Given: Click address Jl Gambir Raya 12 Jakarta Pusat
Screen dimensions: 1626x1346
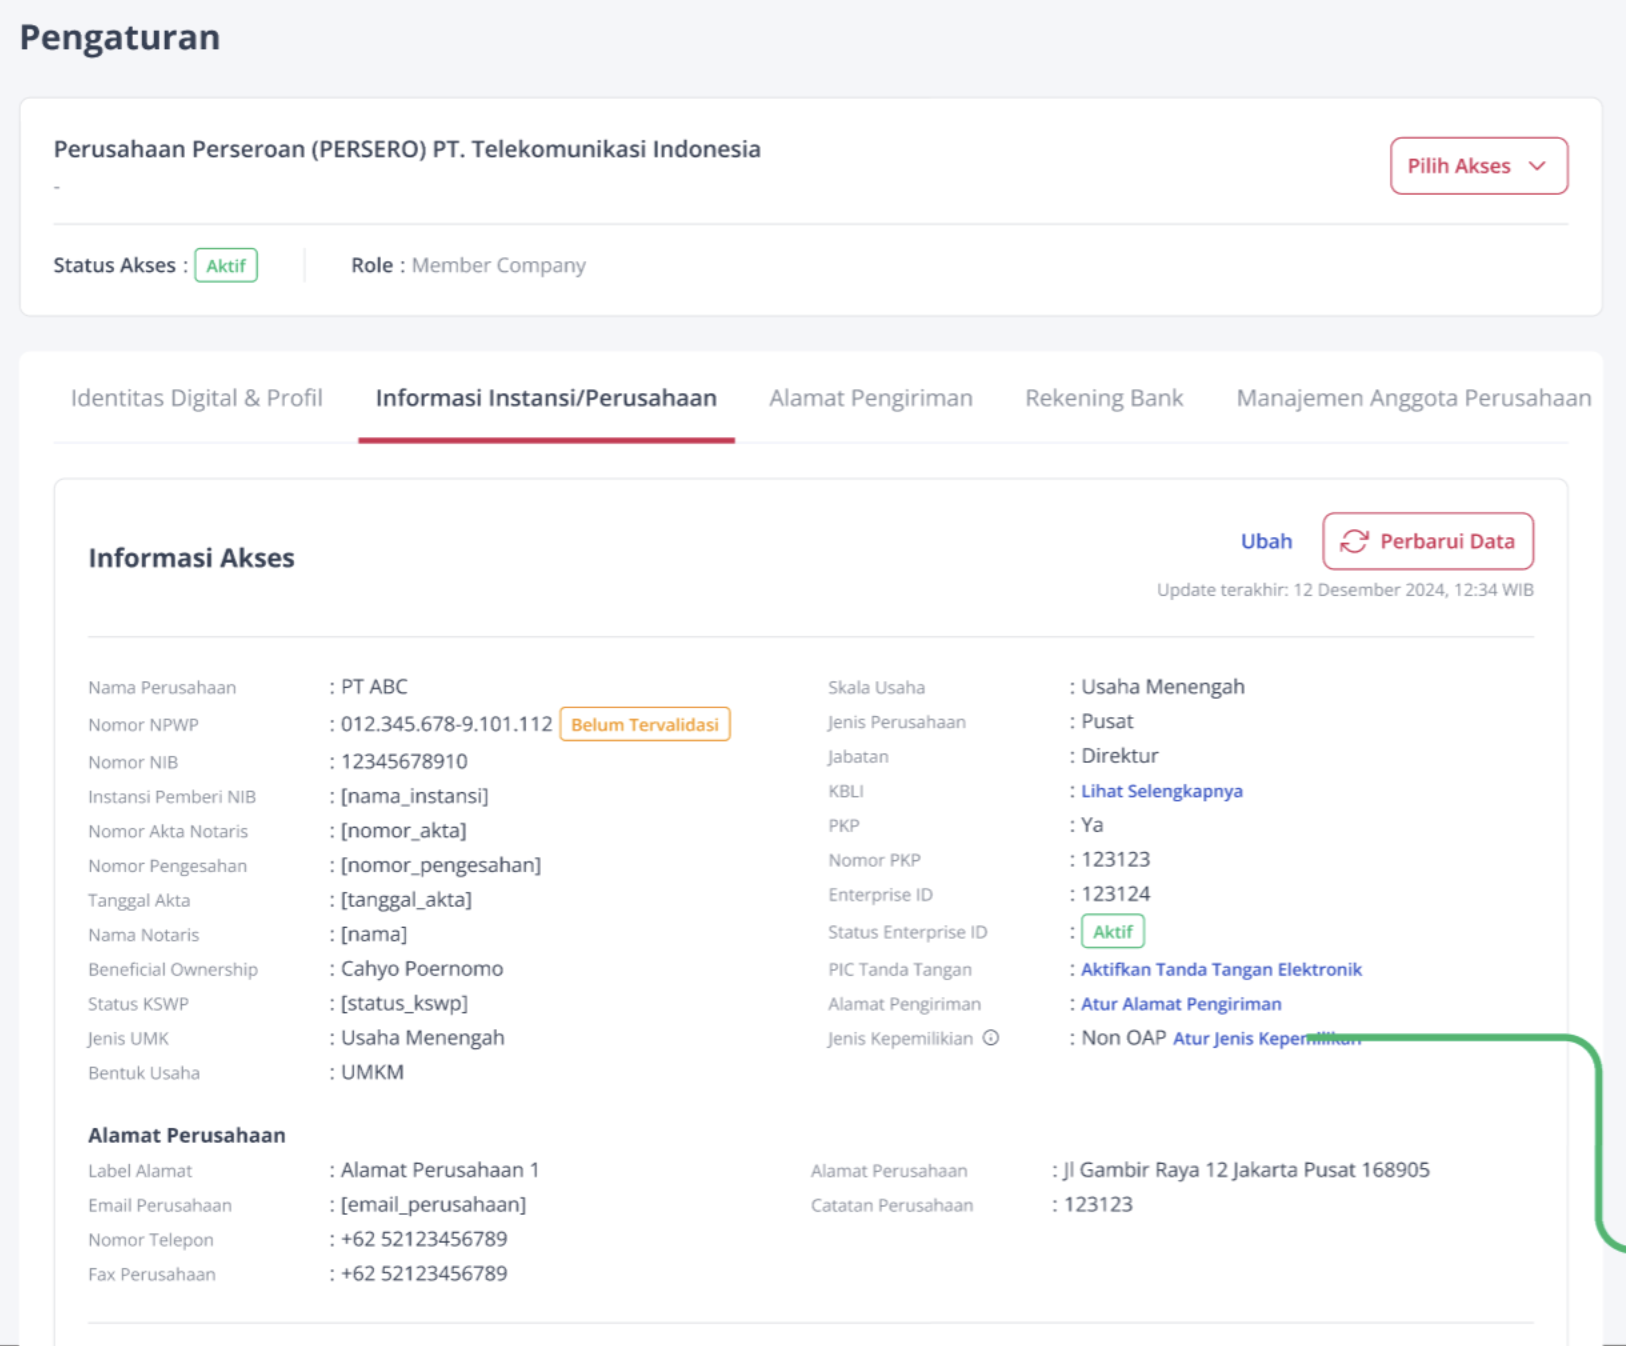Looking at the screenshot, I should (1246, 1170).
